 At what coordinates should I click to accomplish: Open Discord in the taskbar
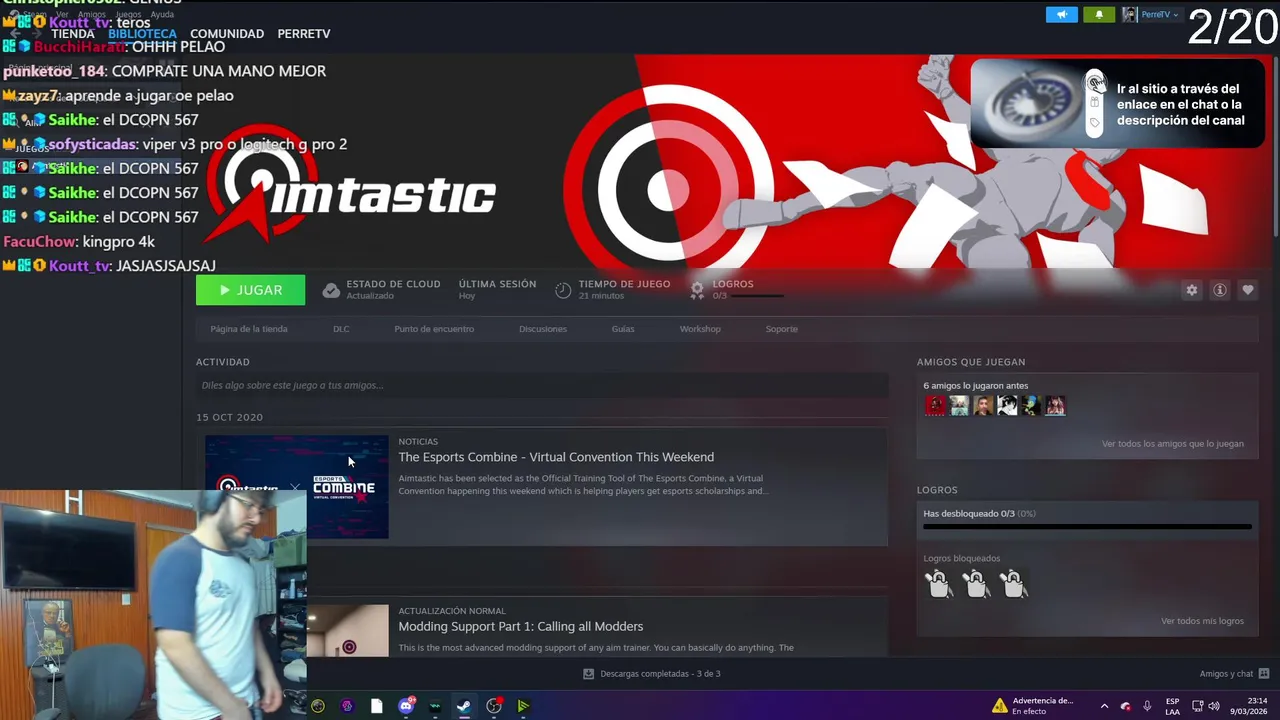click(x=406, y=706)
